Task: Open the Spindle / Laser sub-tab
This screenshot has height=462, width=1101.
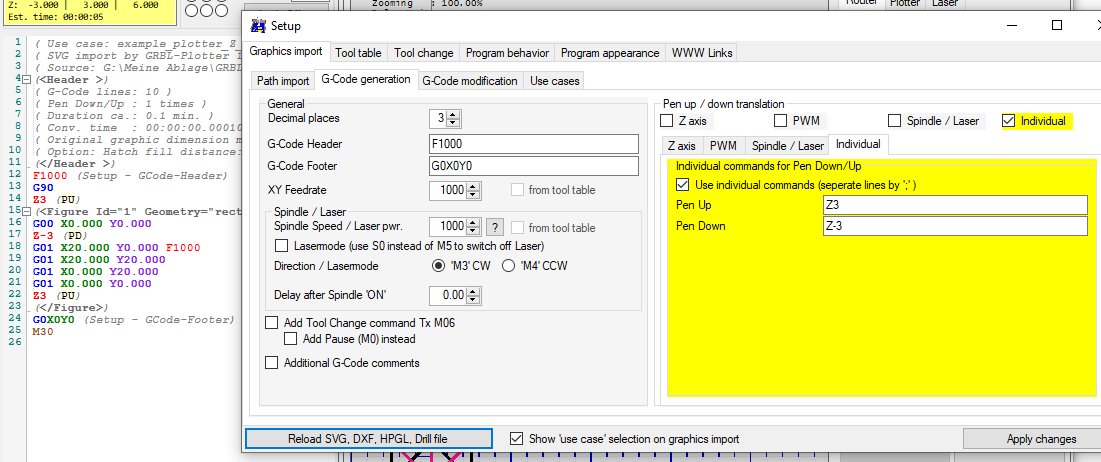Action: (x=788, y=146)
